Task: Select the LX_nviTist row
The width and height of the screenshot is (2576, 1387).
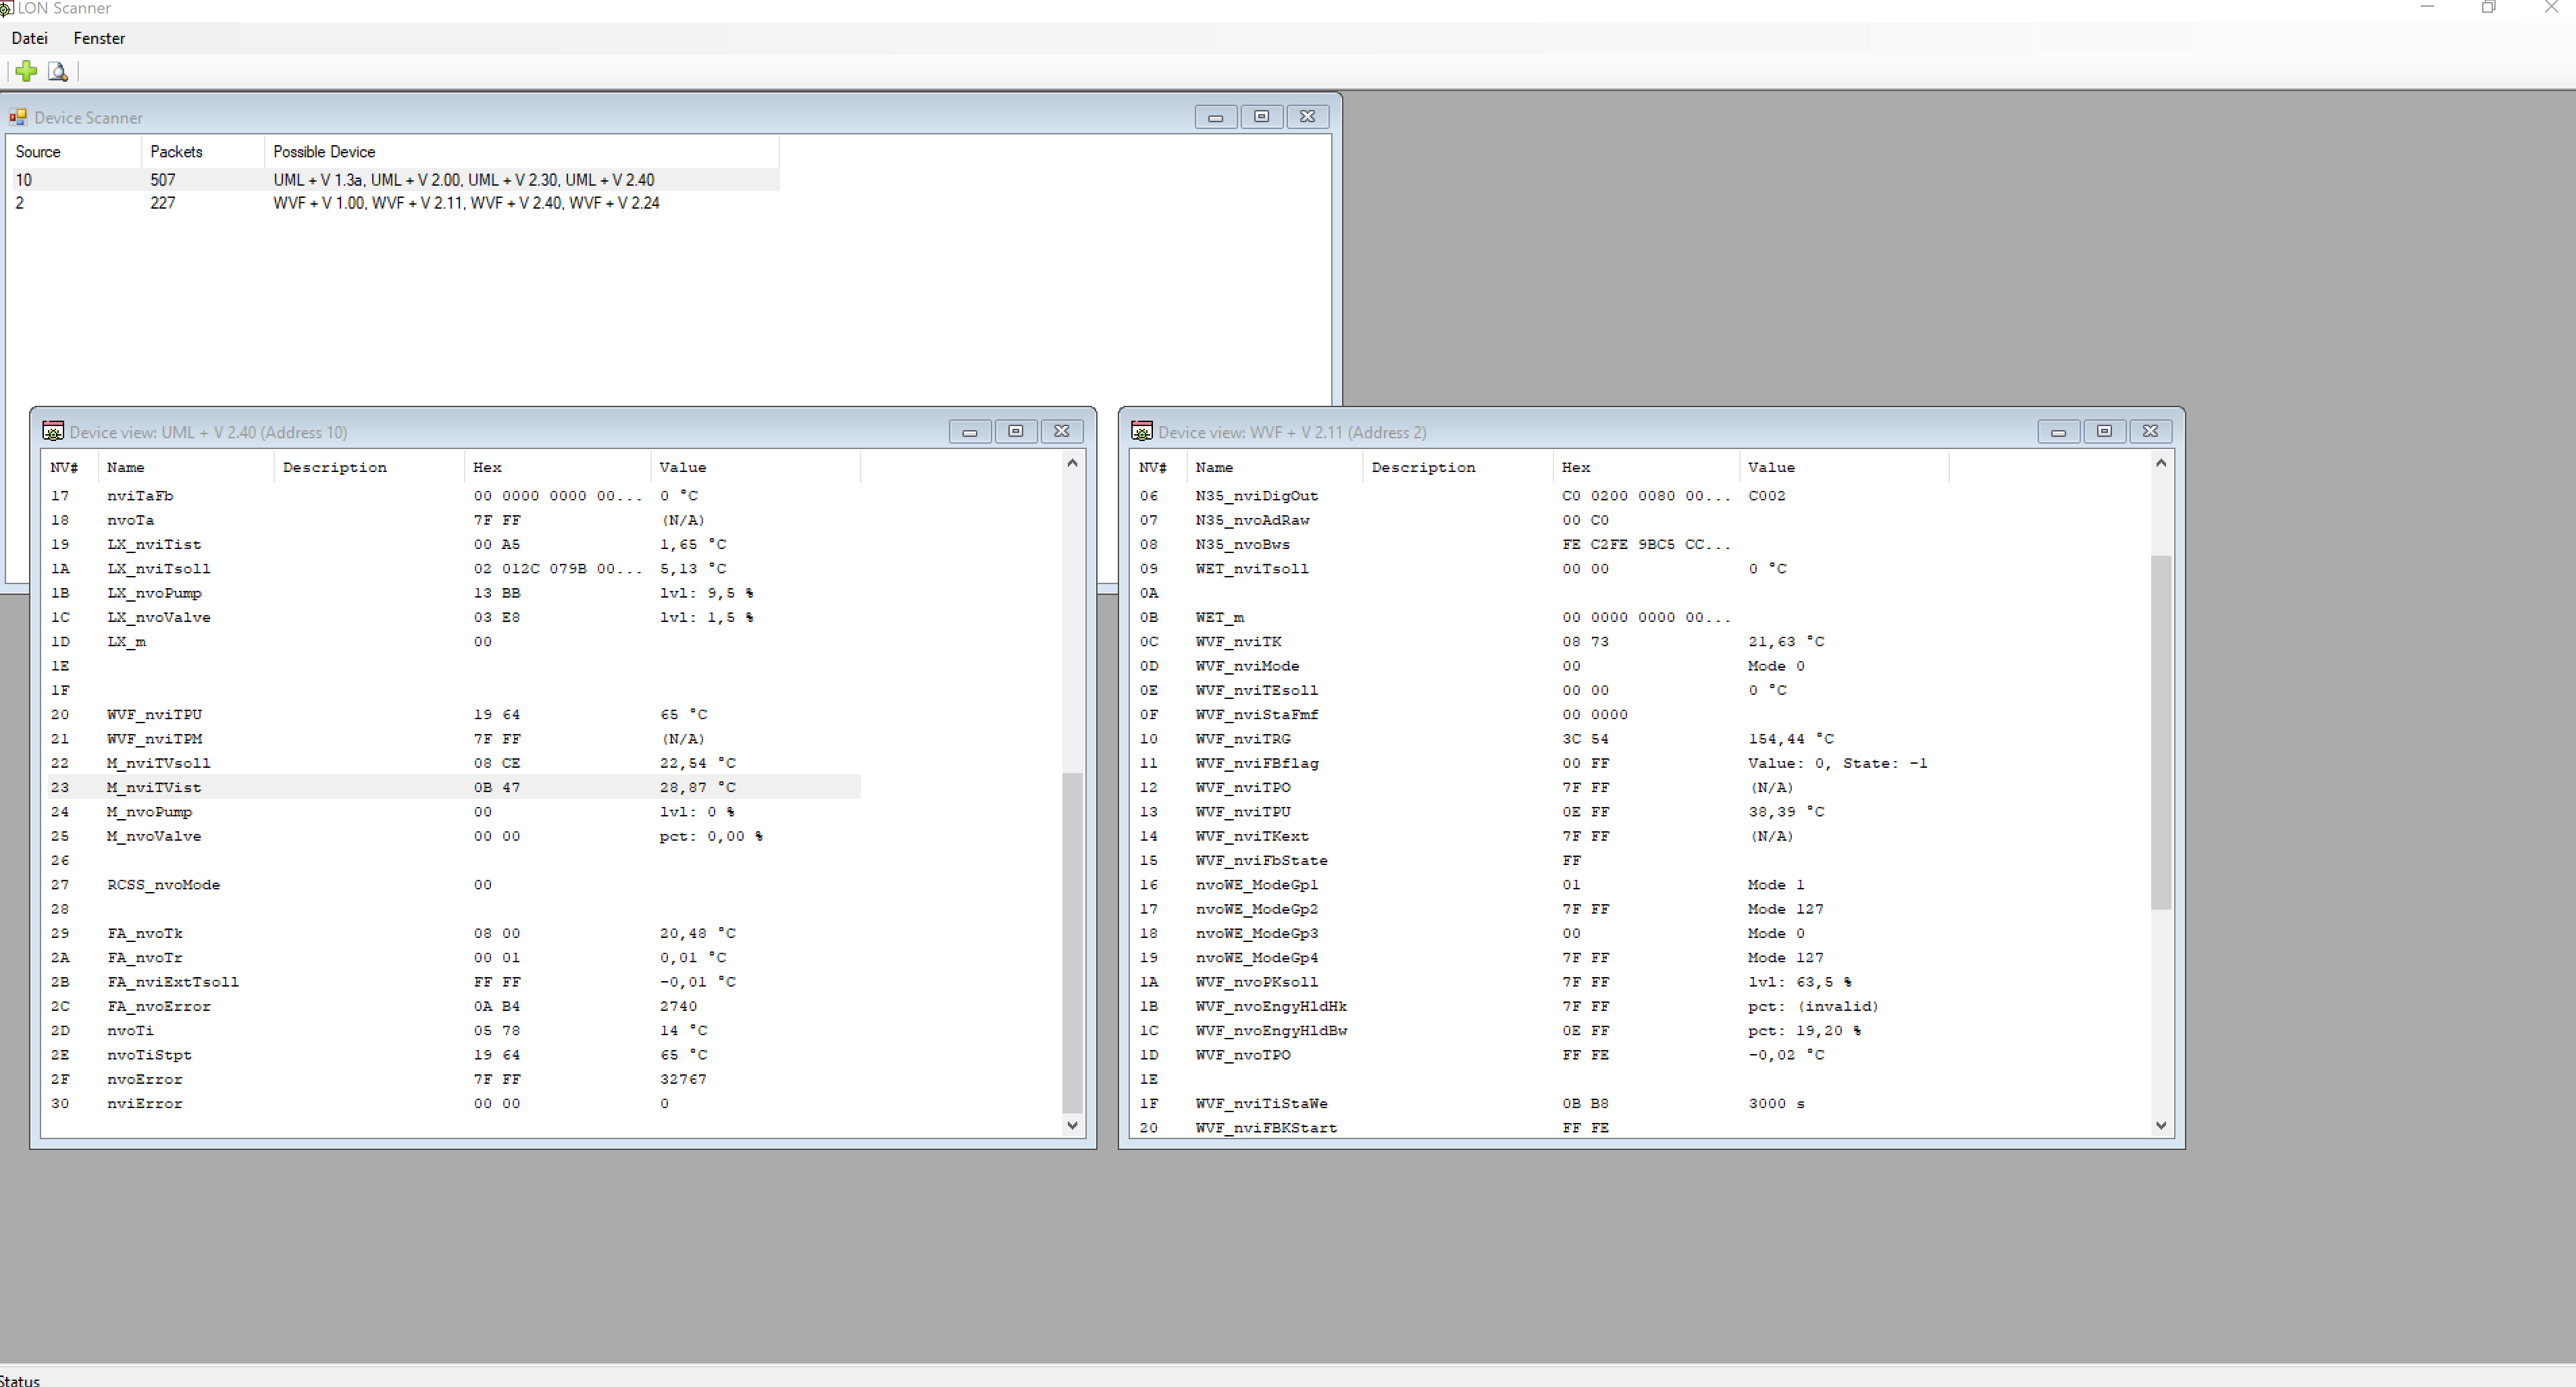Action: [454, 544]
